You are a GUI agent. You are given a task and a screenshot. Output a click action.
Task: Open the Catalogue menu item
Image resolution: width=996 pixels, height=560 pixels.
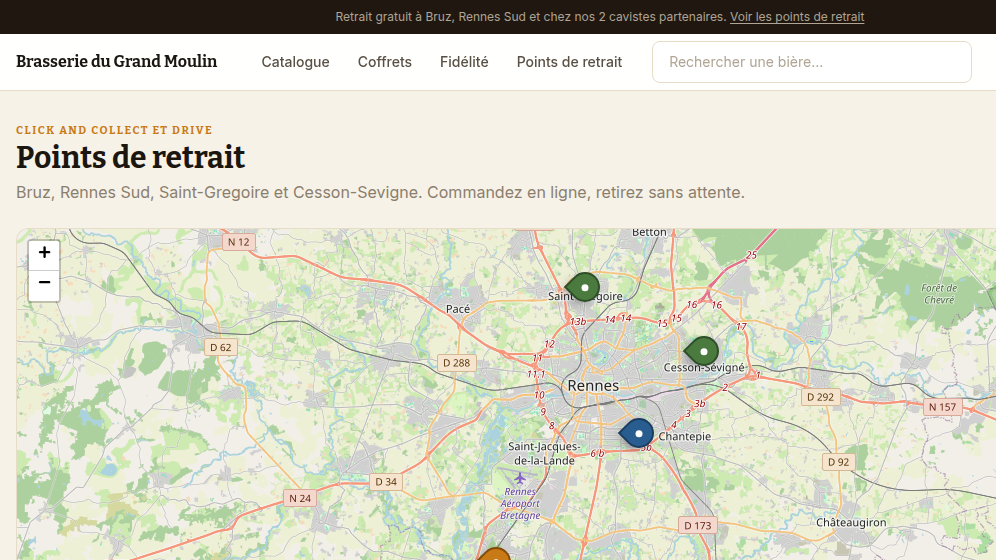tap(295, 62)
